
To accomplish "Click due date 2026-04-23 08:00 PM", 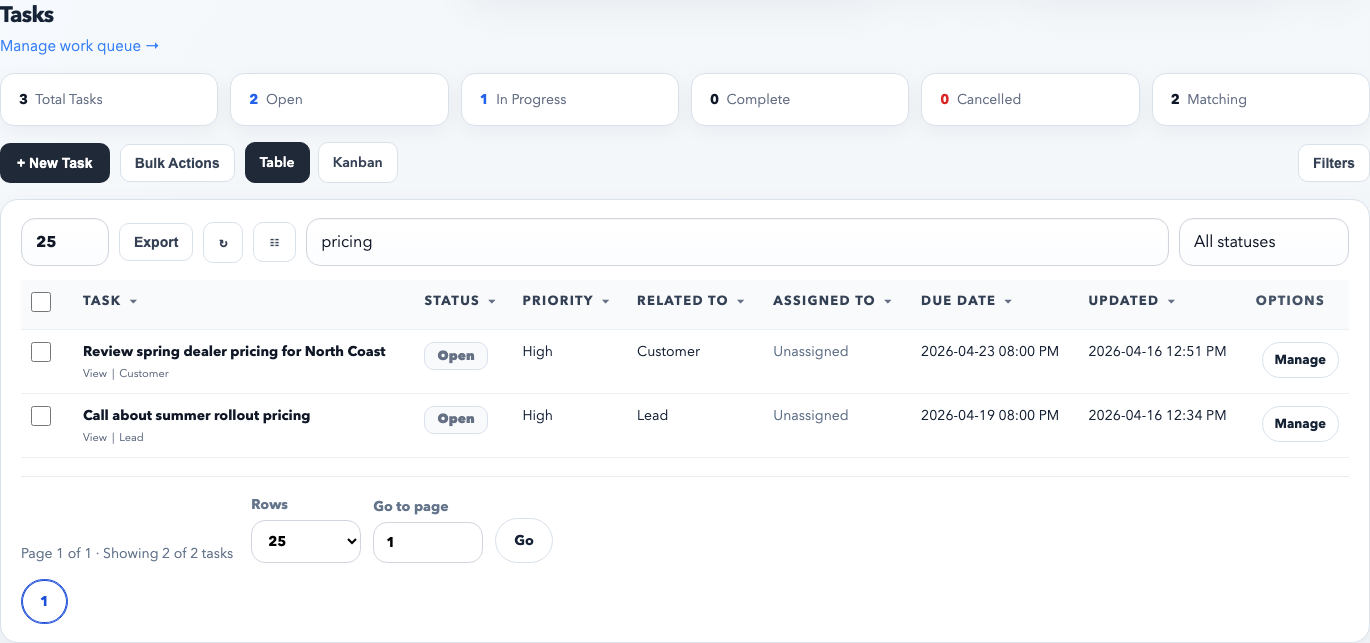I will [x=990, y=351].
